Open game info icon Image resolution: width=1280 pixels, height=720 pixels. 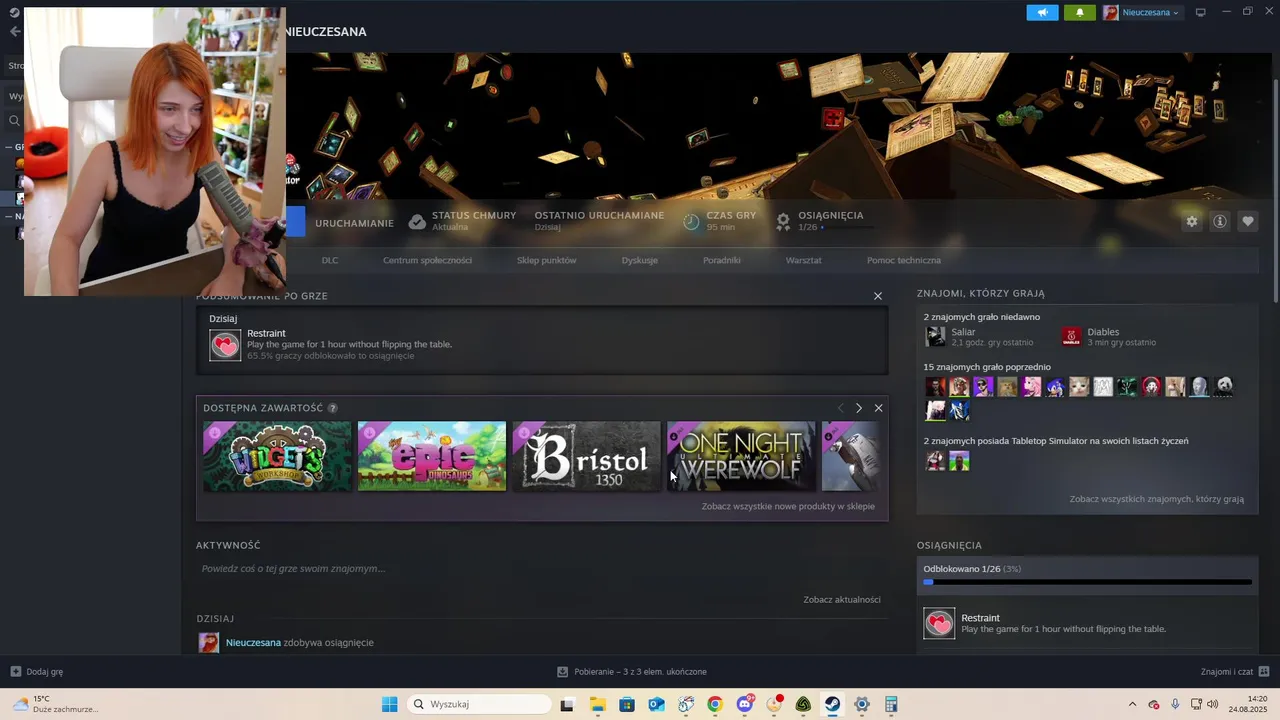(x=1219, y=222)
